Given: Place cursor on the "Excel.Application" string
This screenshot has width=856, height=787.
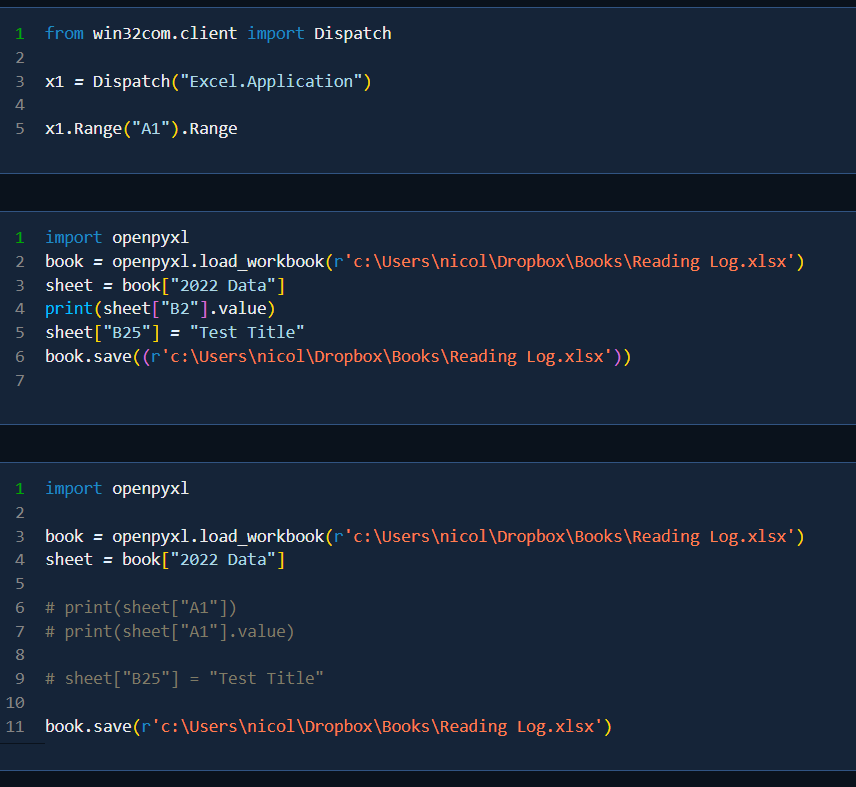Looking at the screenshot, I should [270, 81].
